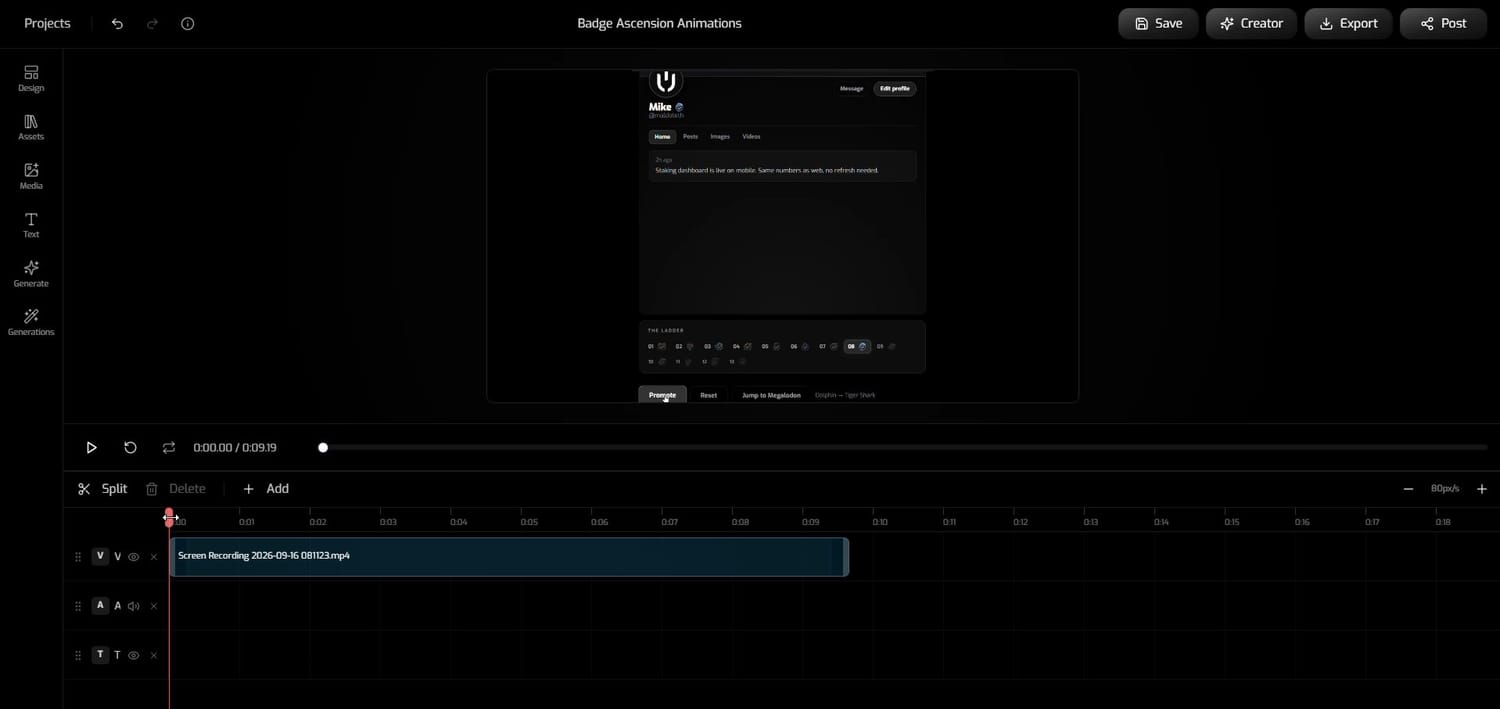Select the A audio track badge
1500x709 pixels.
(100, 605)
